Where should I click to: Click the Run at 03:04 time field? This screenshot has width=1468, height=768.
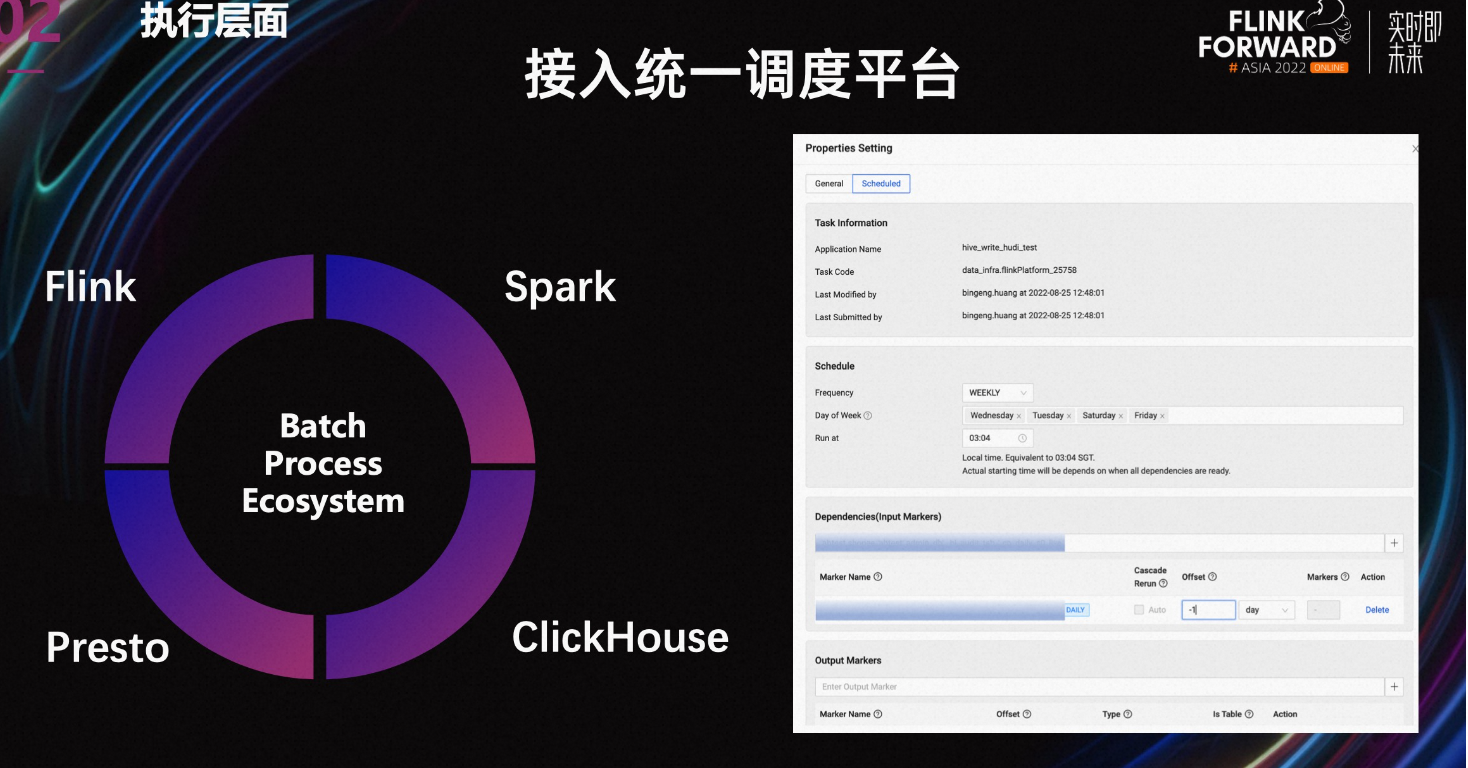pos(998,438)
